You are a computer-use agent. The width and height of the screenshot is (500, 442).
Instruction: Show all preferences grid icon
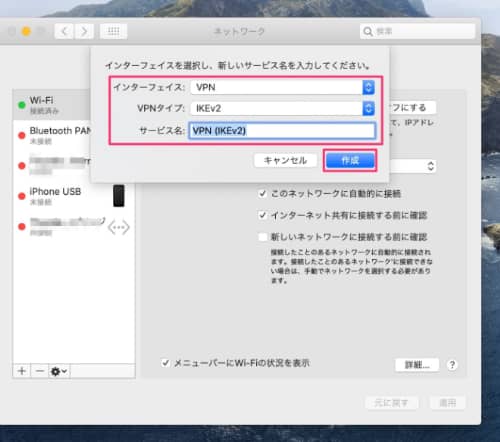113,32
